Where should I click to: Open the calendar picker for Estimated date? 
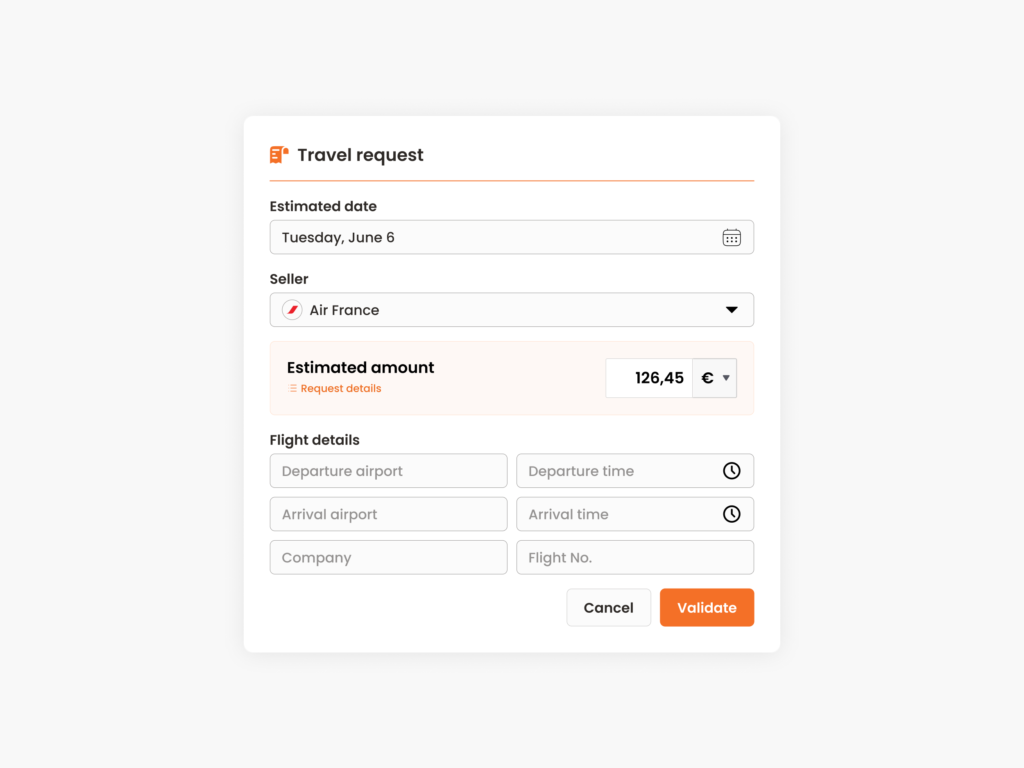click(732, 237)
